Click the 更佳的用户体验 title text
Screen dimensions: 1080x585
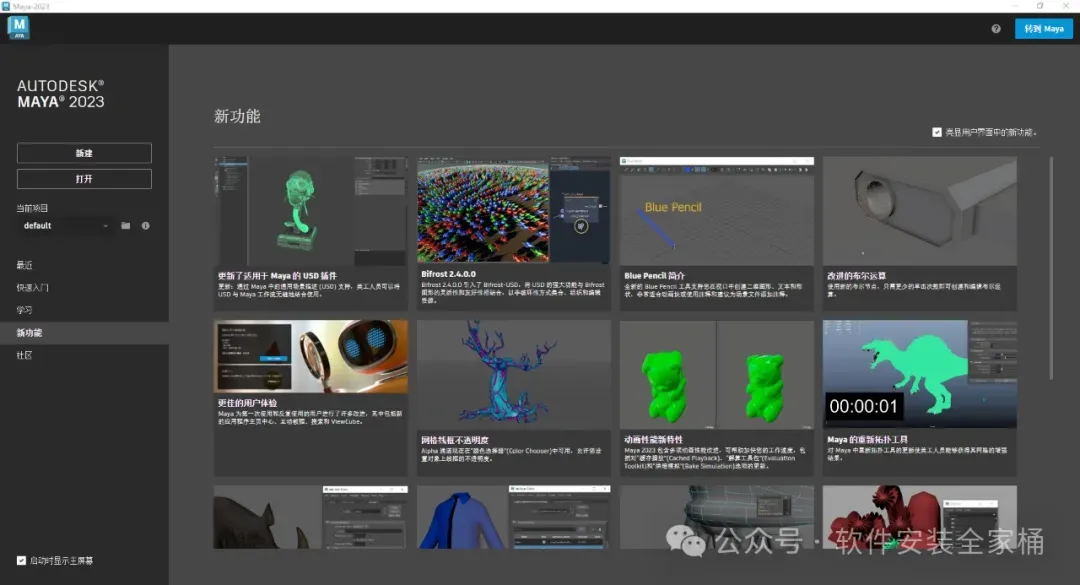(247, 403)
